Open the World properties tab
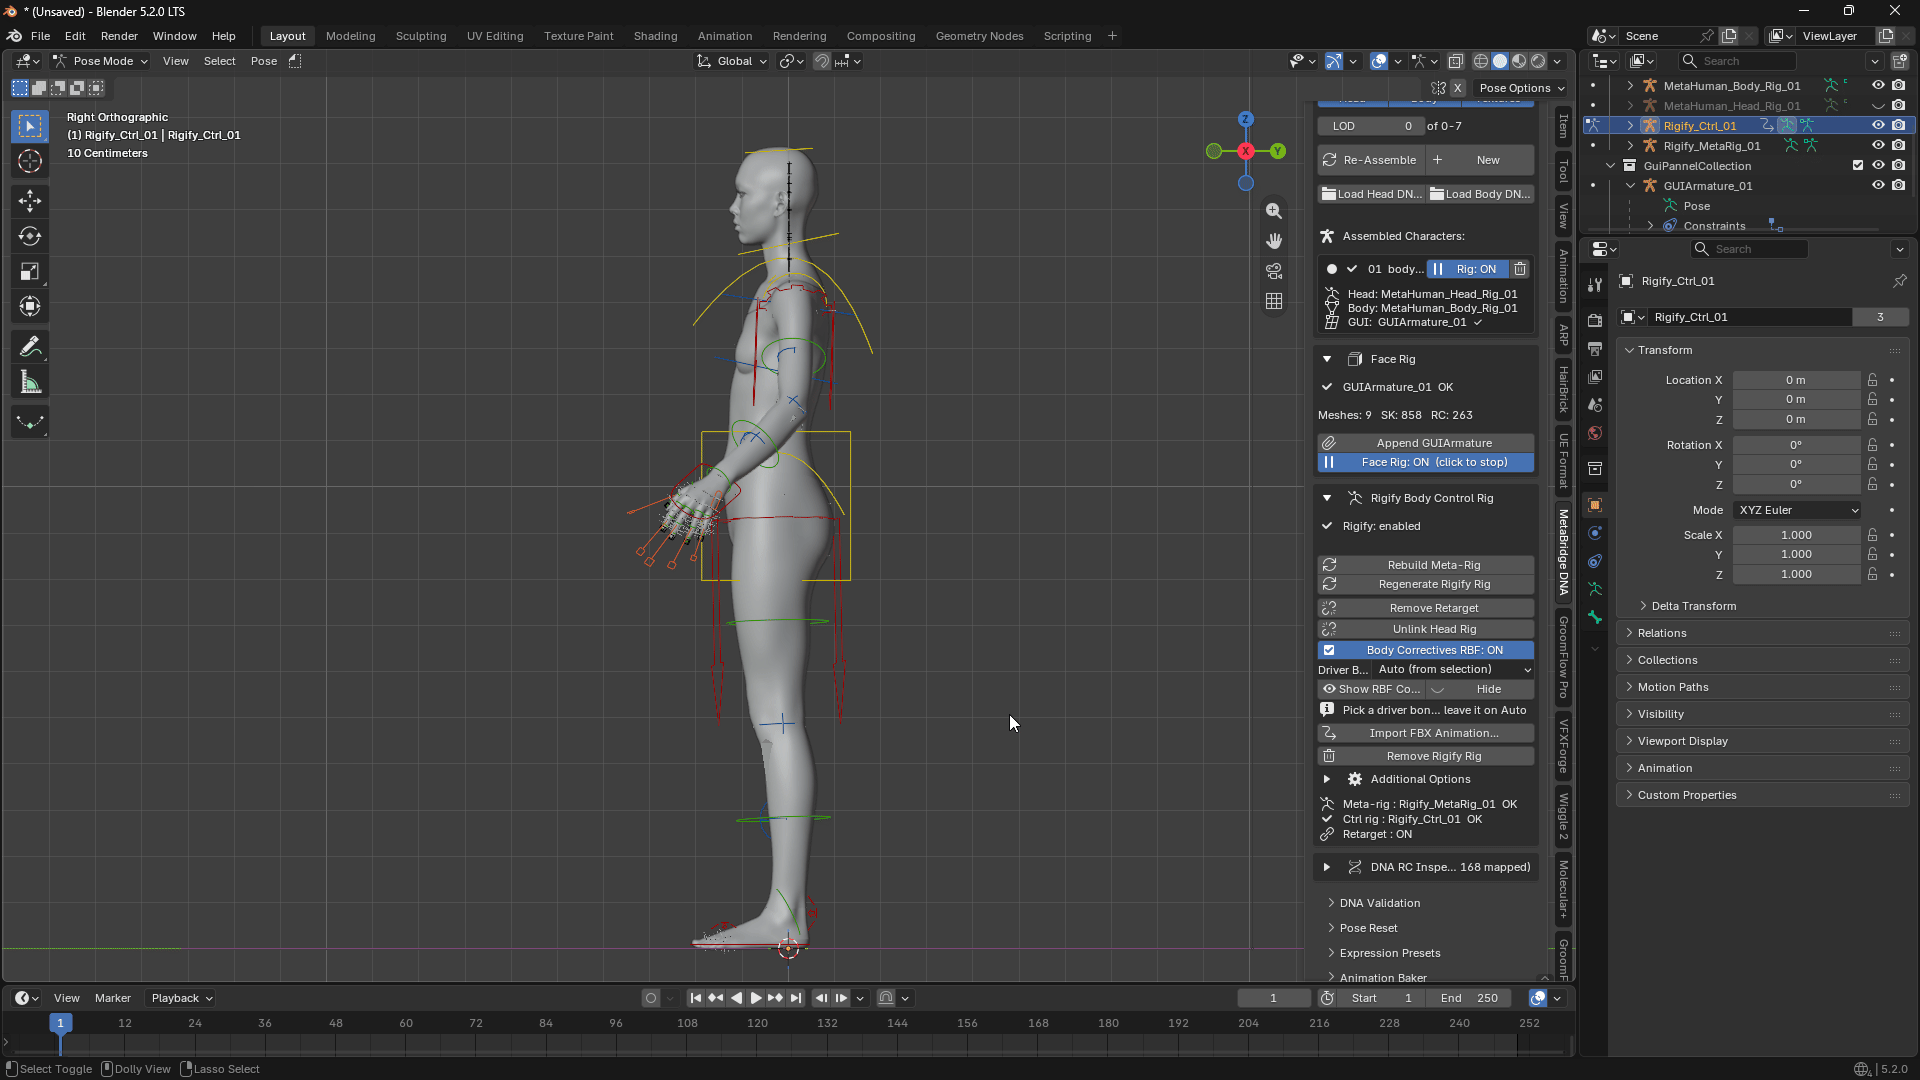This screenshot has width=1920, height=1080. pyautogui.click(x=1595, y=433)
